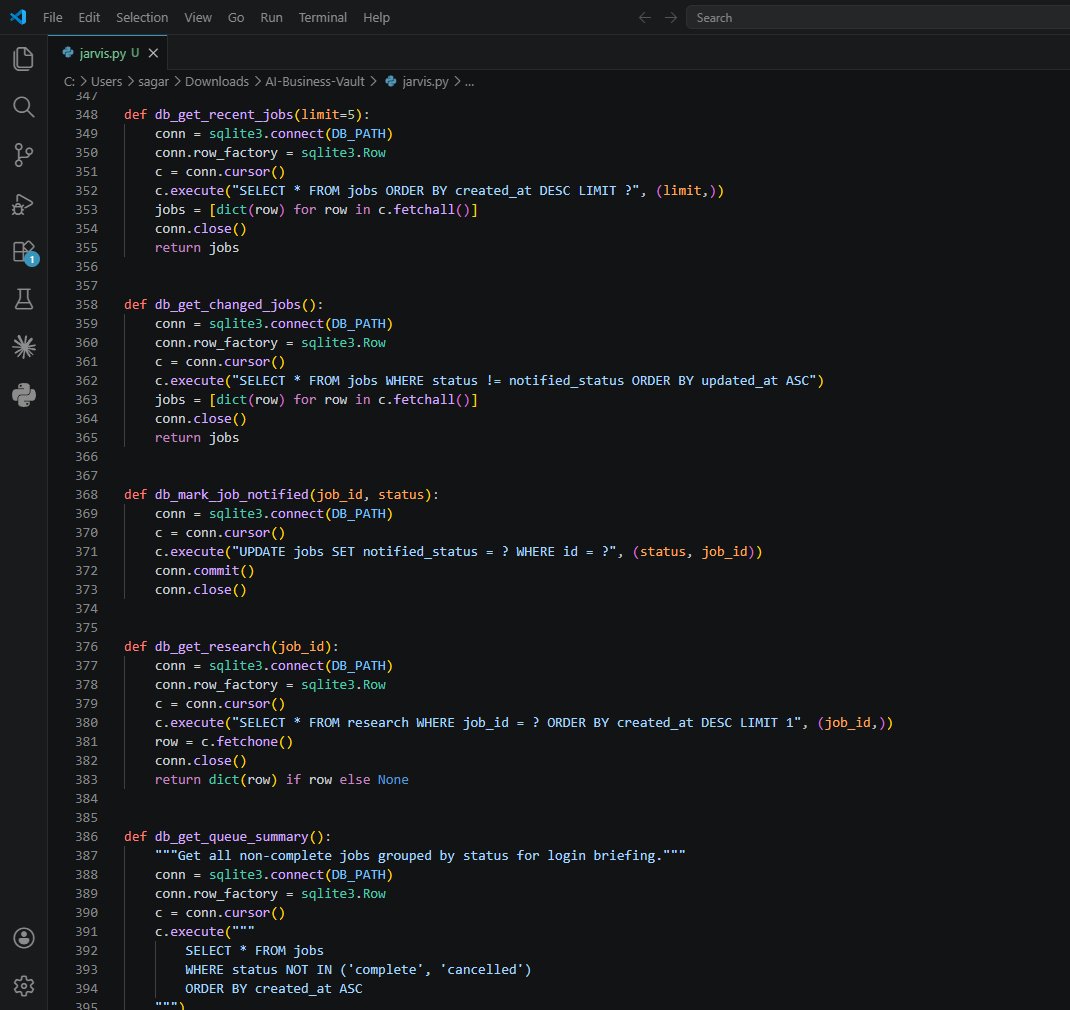Click db_get_recent_jobs function name
Screen dimensions: 1070x1010
coord(224,115)
